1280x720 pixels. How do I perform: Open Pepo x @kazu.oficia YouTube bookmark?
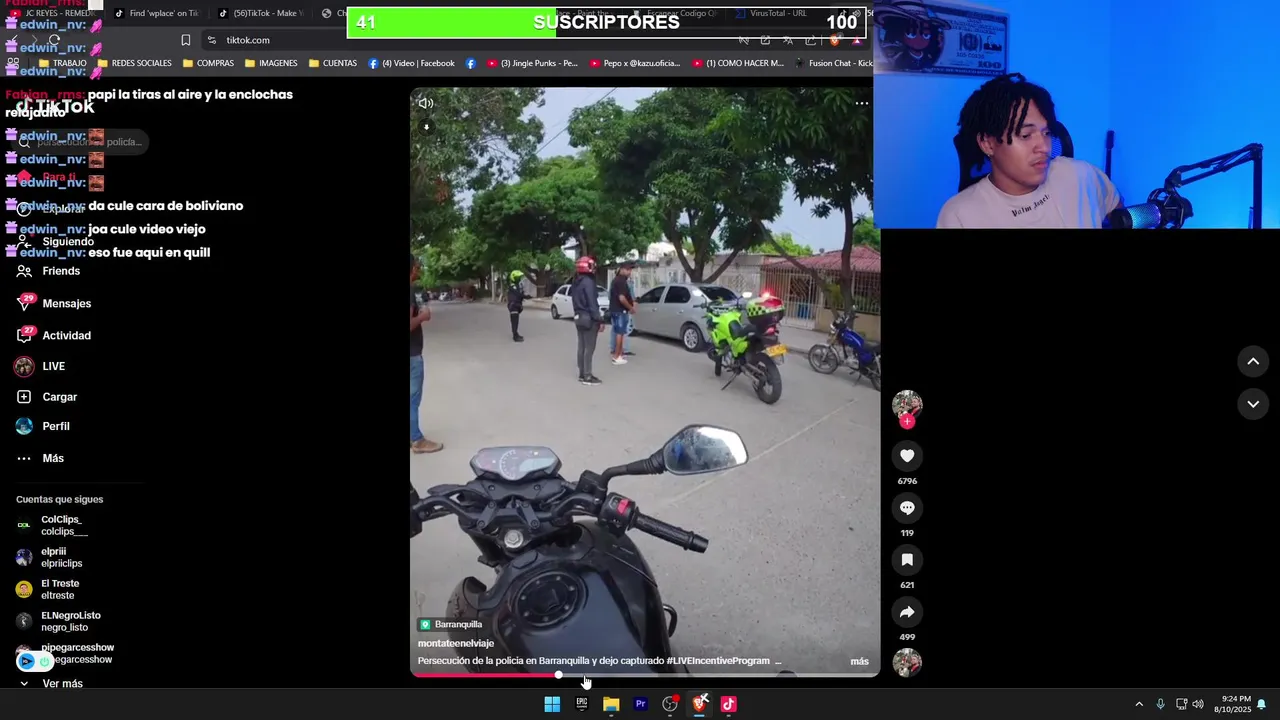click(634, 63)
